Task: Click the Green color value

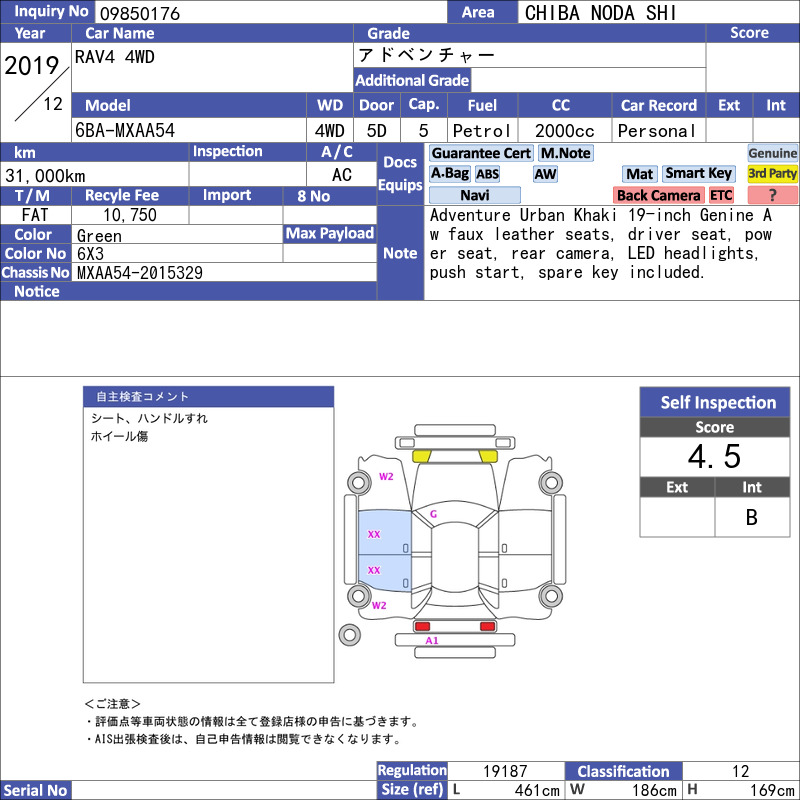Action: [x=99, y=236]
